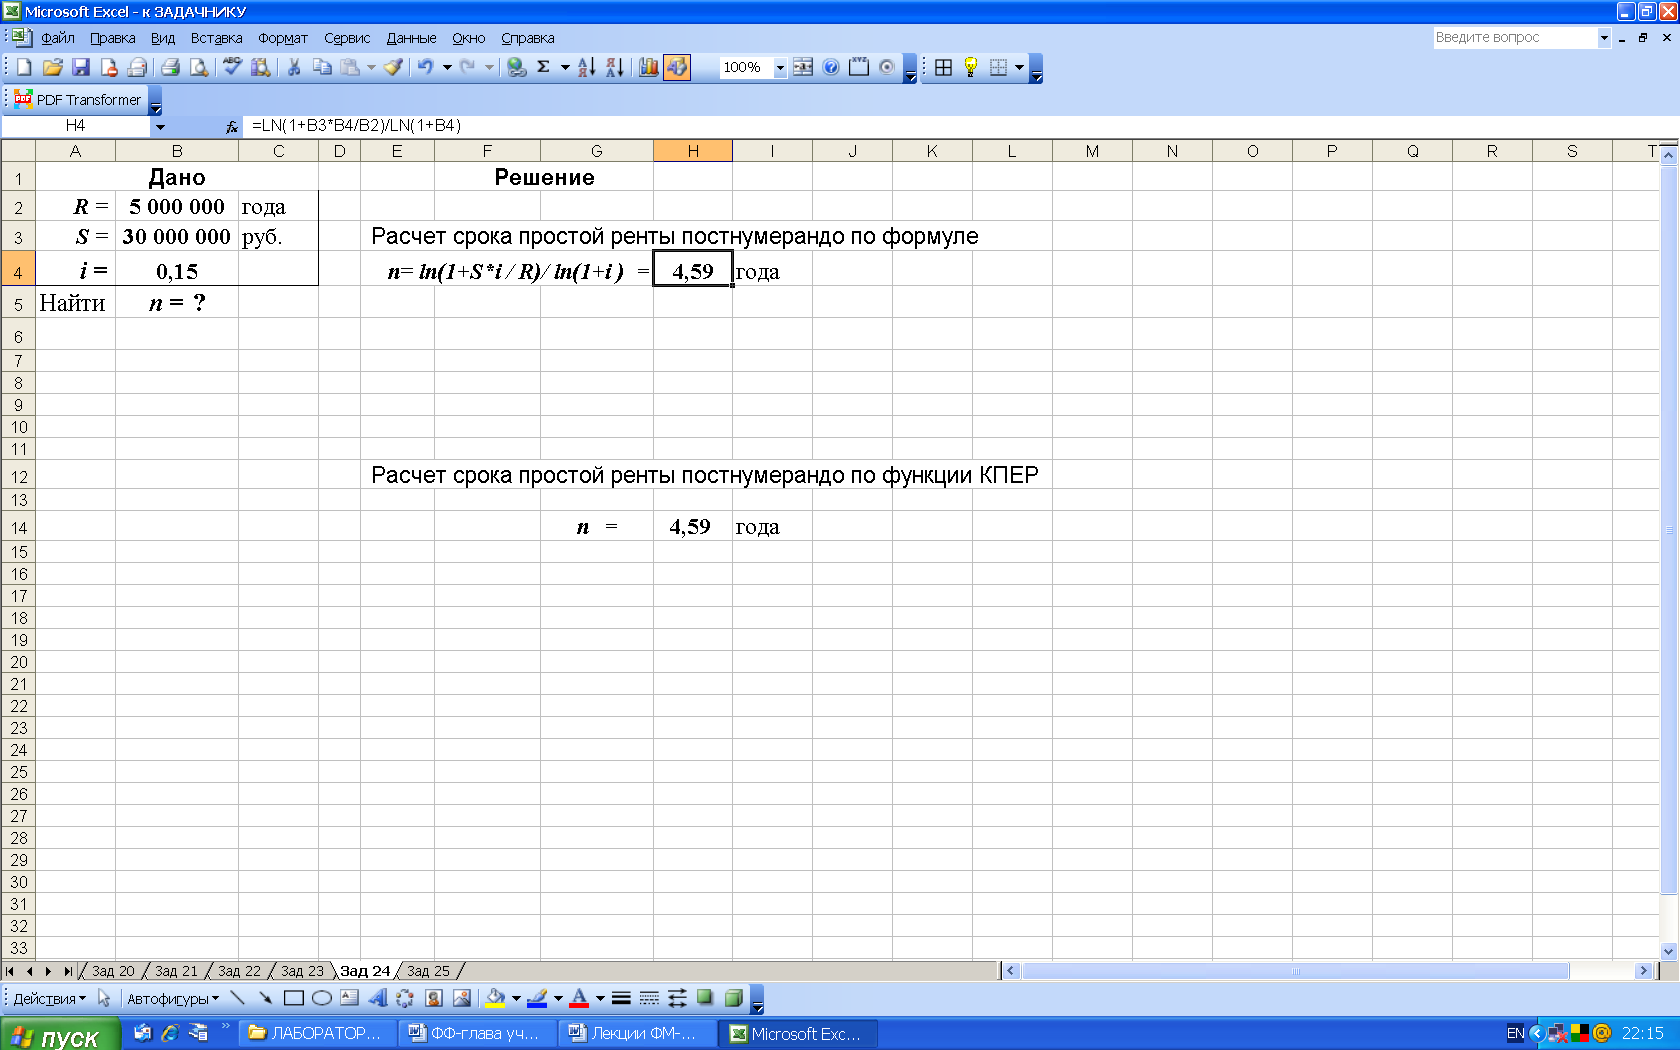1680x1050 pixels.
Task: Open the AutoSum functions dropdown arrow
Action: [565, 67]
